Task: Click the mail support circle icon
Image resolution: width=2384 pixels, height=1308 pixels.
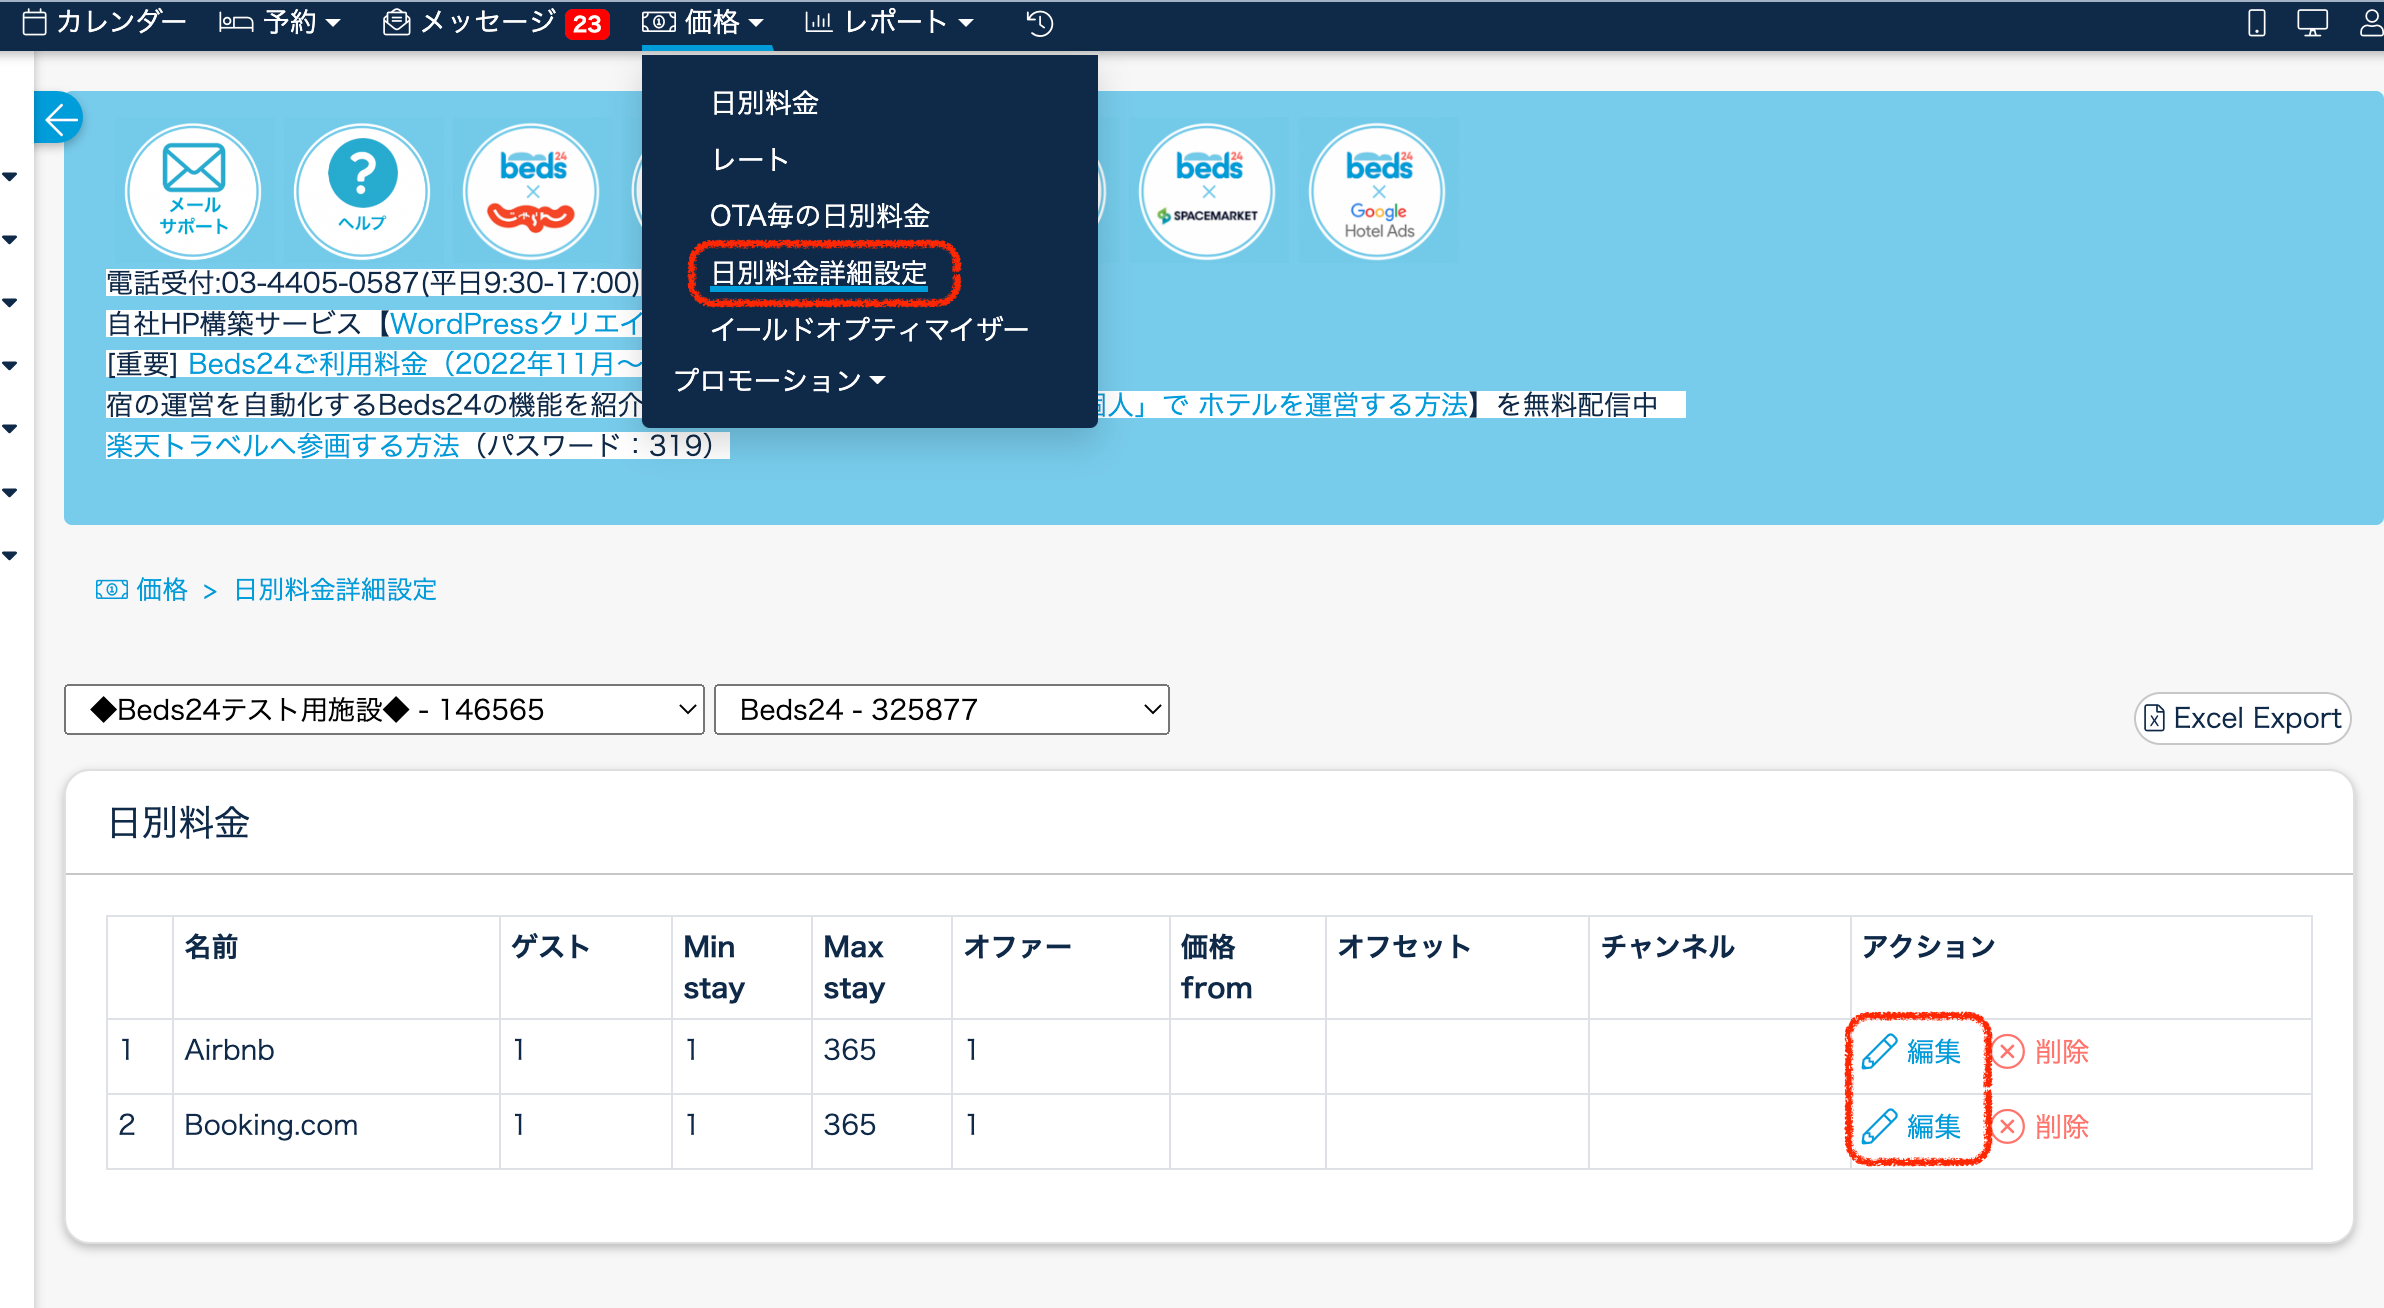Action: tap(193, 190)
